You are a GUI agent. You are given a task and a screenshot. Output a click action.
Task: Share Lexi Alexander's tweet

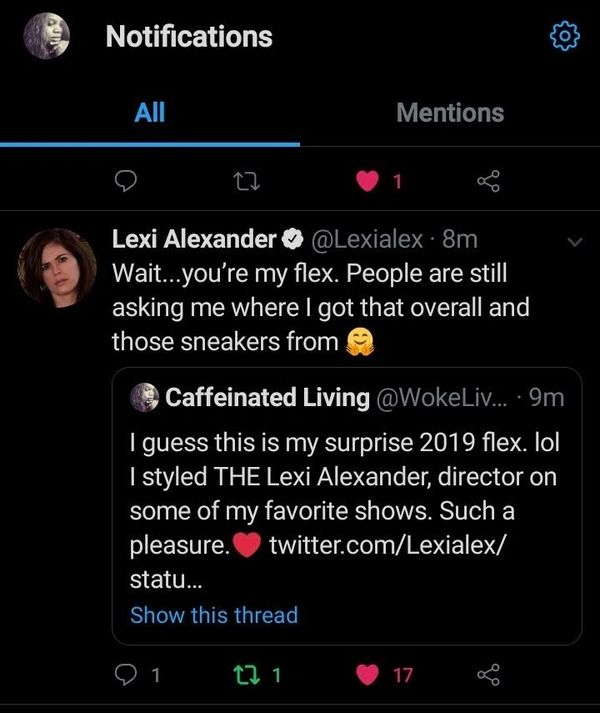click(x=488, y=675)
